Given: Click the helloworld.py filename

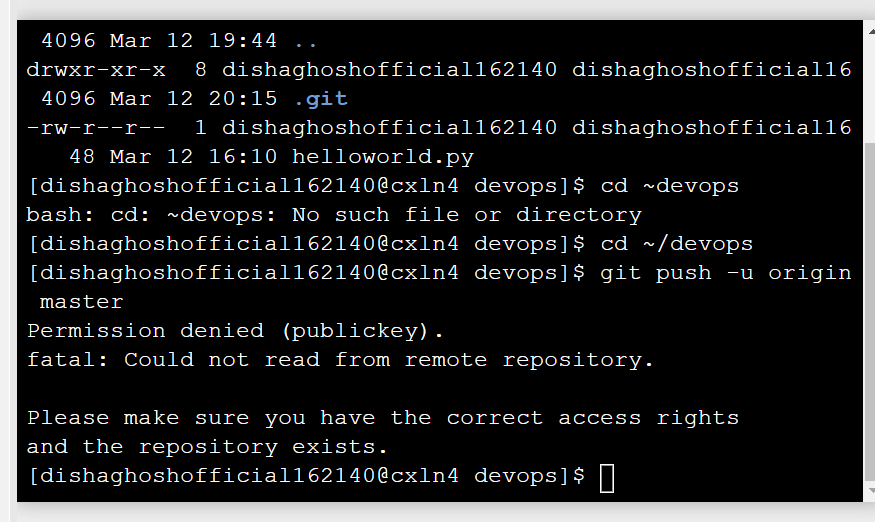Looking at the screenshot, I should tap(383, 157).
